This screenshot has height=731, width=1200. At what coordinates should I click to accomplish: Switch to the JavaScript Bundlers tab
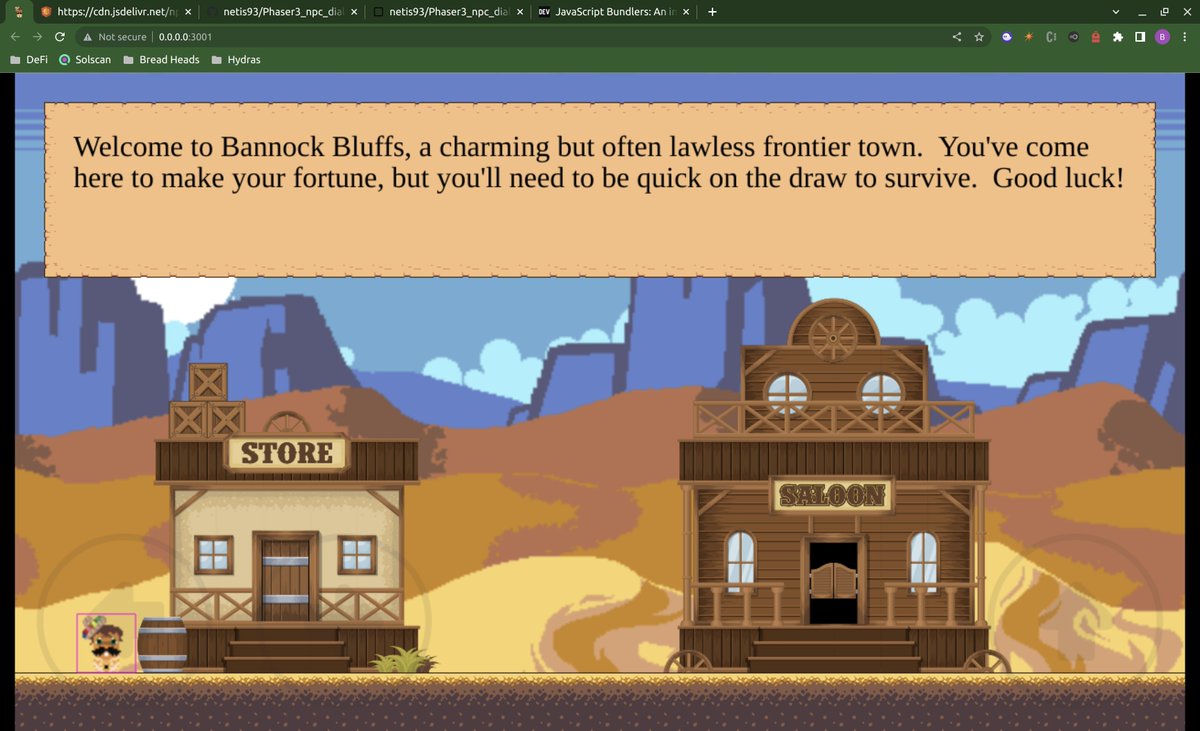pyautogui.click(x=614, y=12)
